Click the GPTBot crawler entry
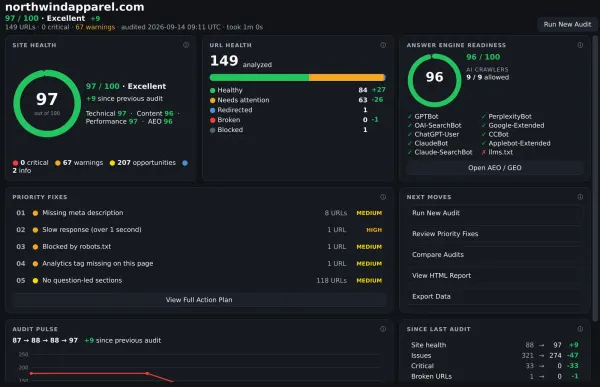 tap(423, 116)
